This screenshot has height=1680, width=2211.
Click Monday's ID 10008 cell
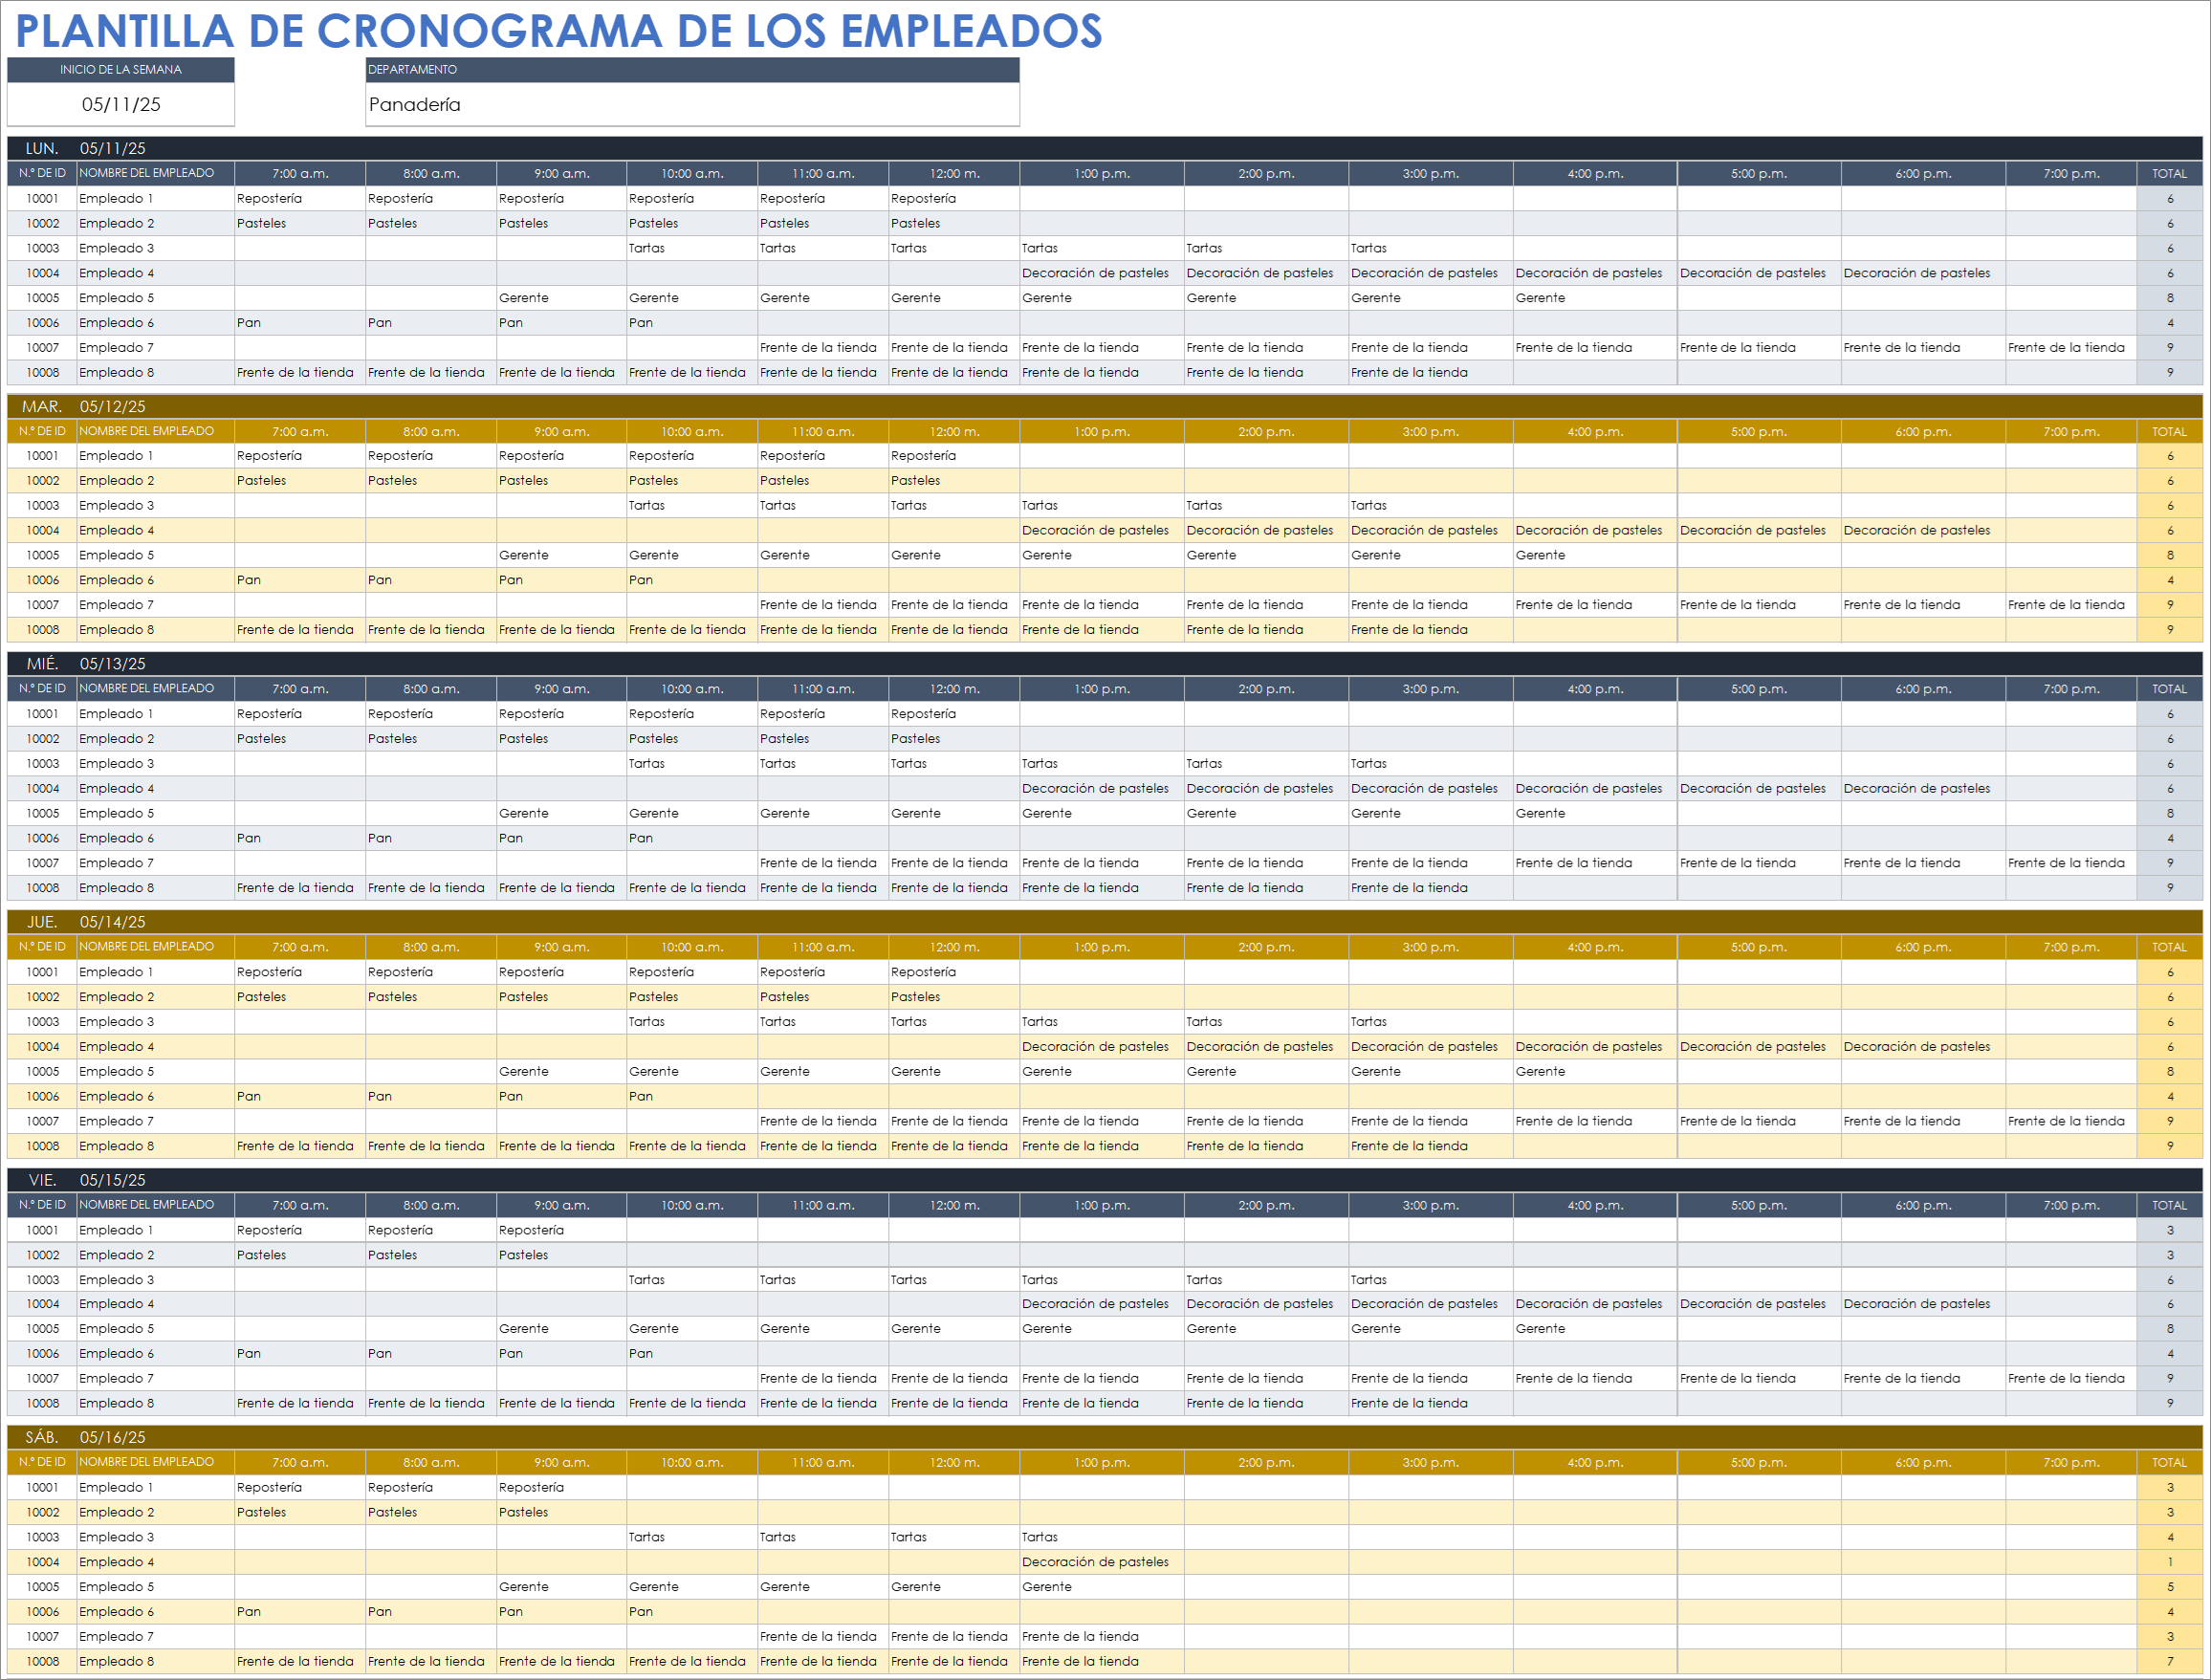(x=42, y=373)
